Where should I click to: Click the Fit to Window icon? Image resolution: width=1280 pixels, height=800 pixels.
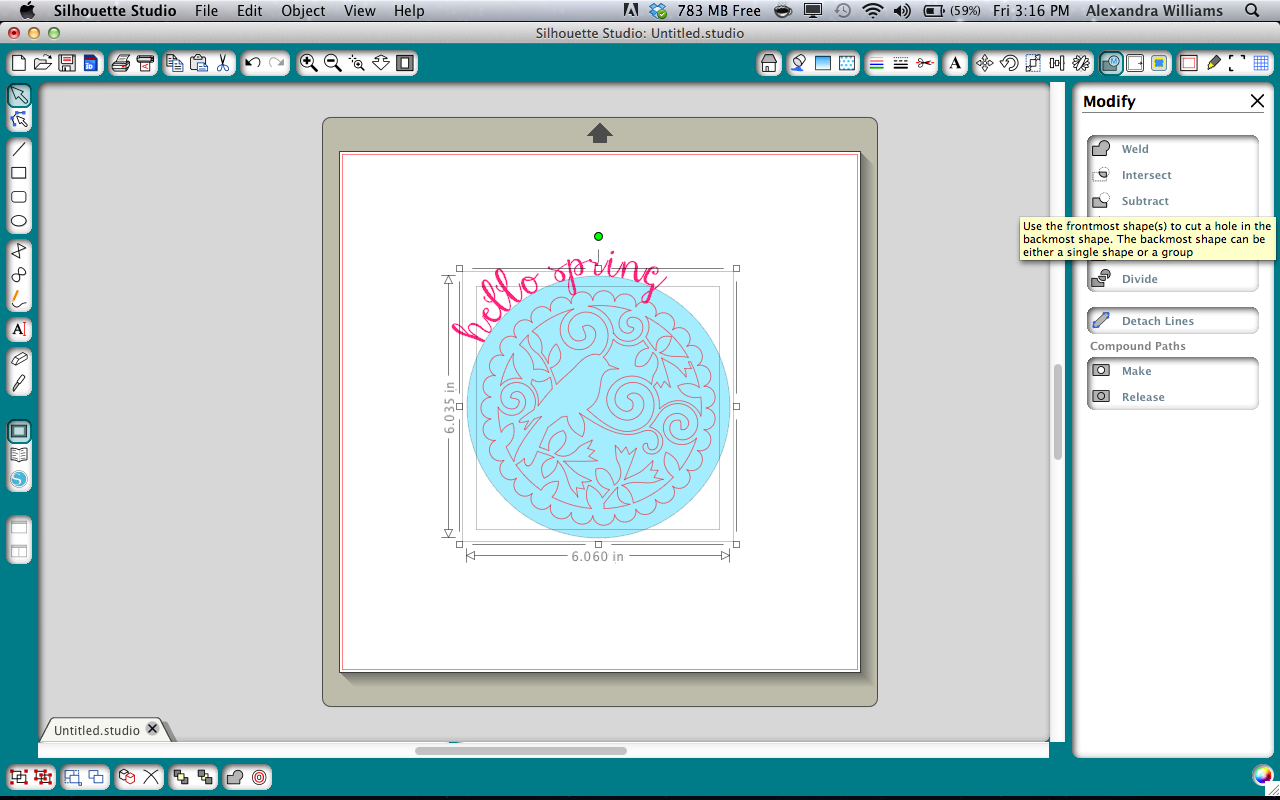405,63
